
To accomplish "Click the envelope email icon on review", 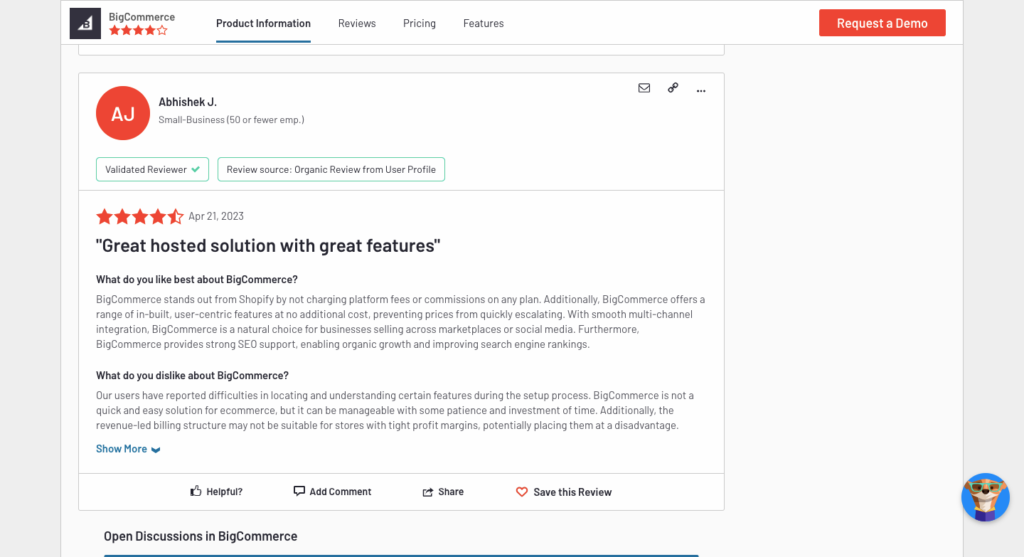I will 644,88.
